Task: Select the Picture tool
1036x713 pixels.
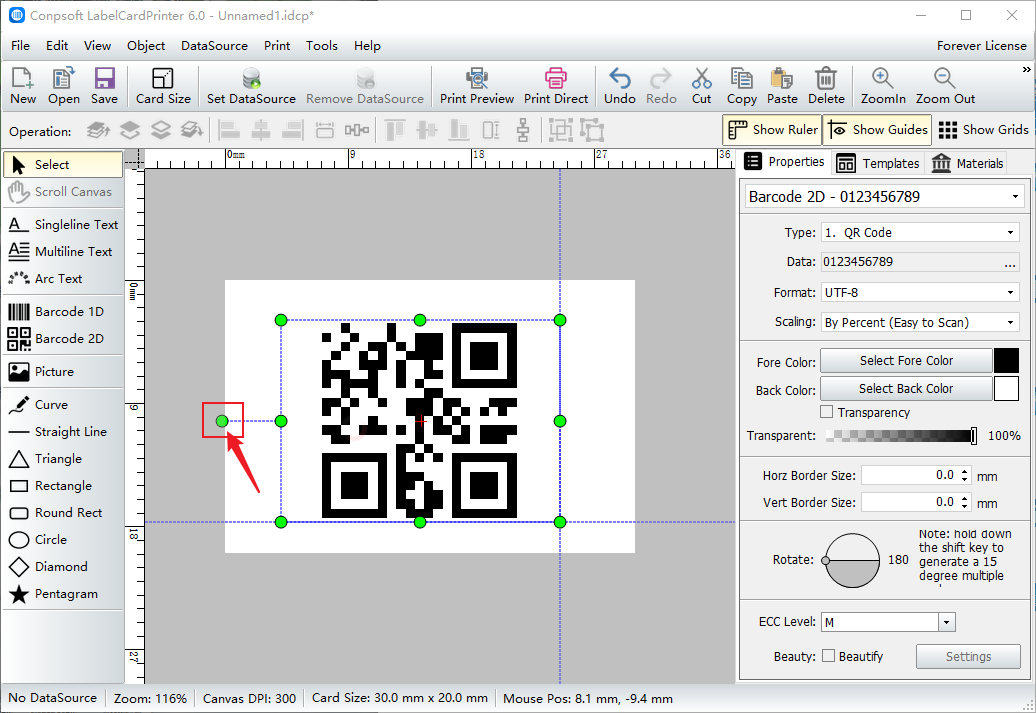Action: 63,371
